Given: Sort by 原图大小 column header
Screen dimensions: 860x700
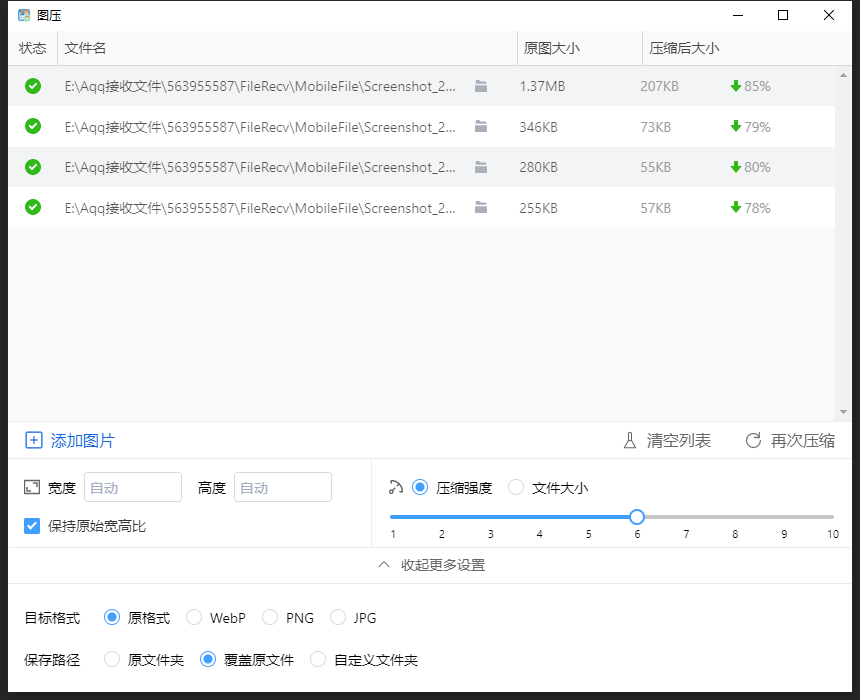Looking at the screenshot, I should point(551,48).
